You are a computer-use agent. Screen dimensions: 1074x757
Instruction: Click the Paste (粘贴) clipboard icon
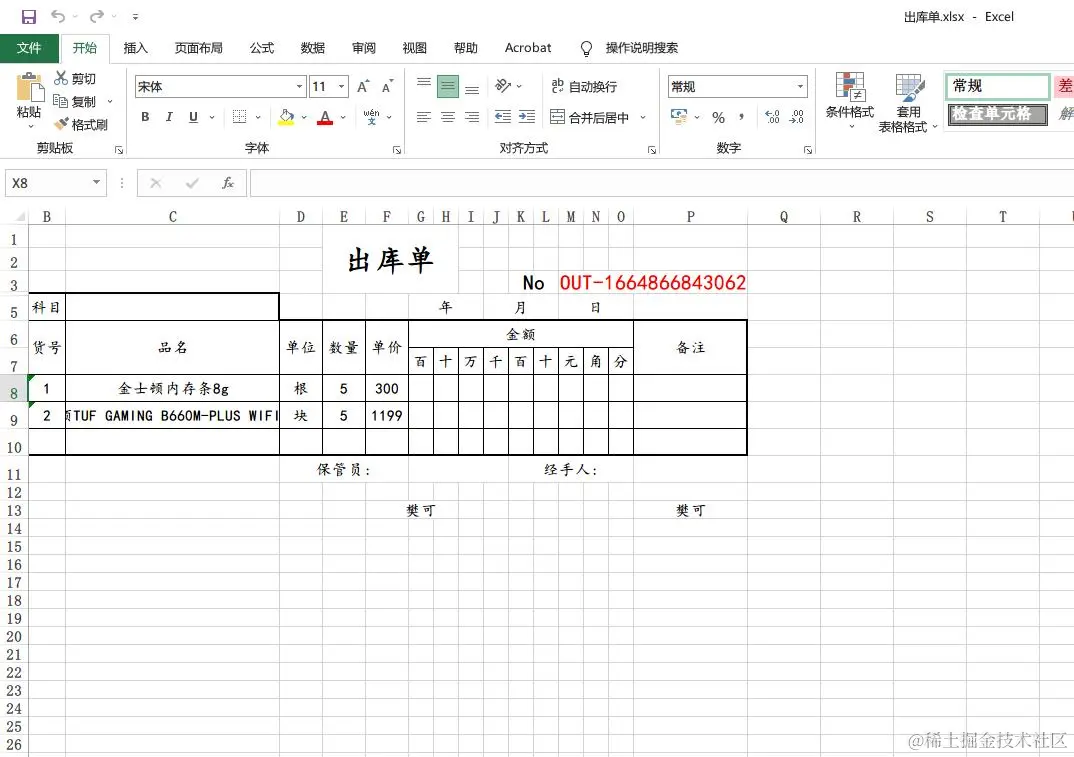click(29, 88)
